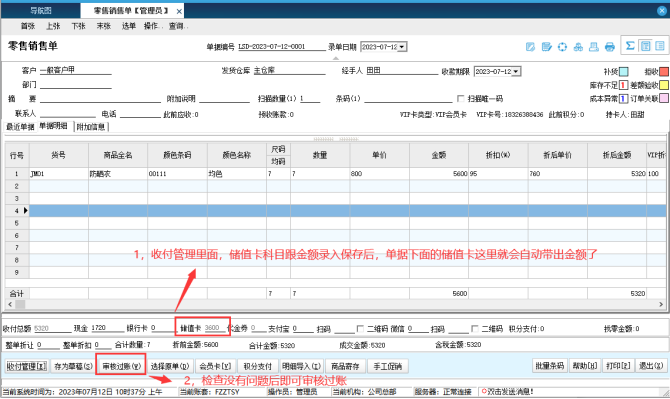Toggle the 二维码 checkbox after 支付宝 扫码
The width and height of the screenshot is (670, 399).
(x=360, y=329)
